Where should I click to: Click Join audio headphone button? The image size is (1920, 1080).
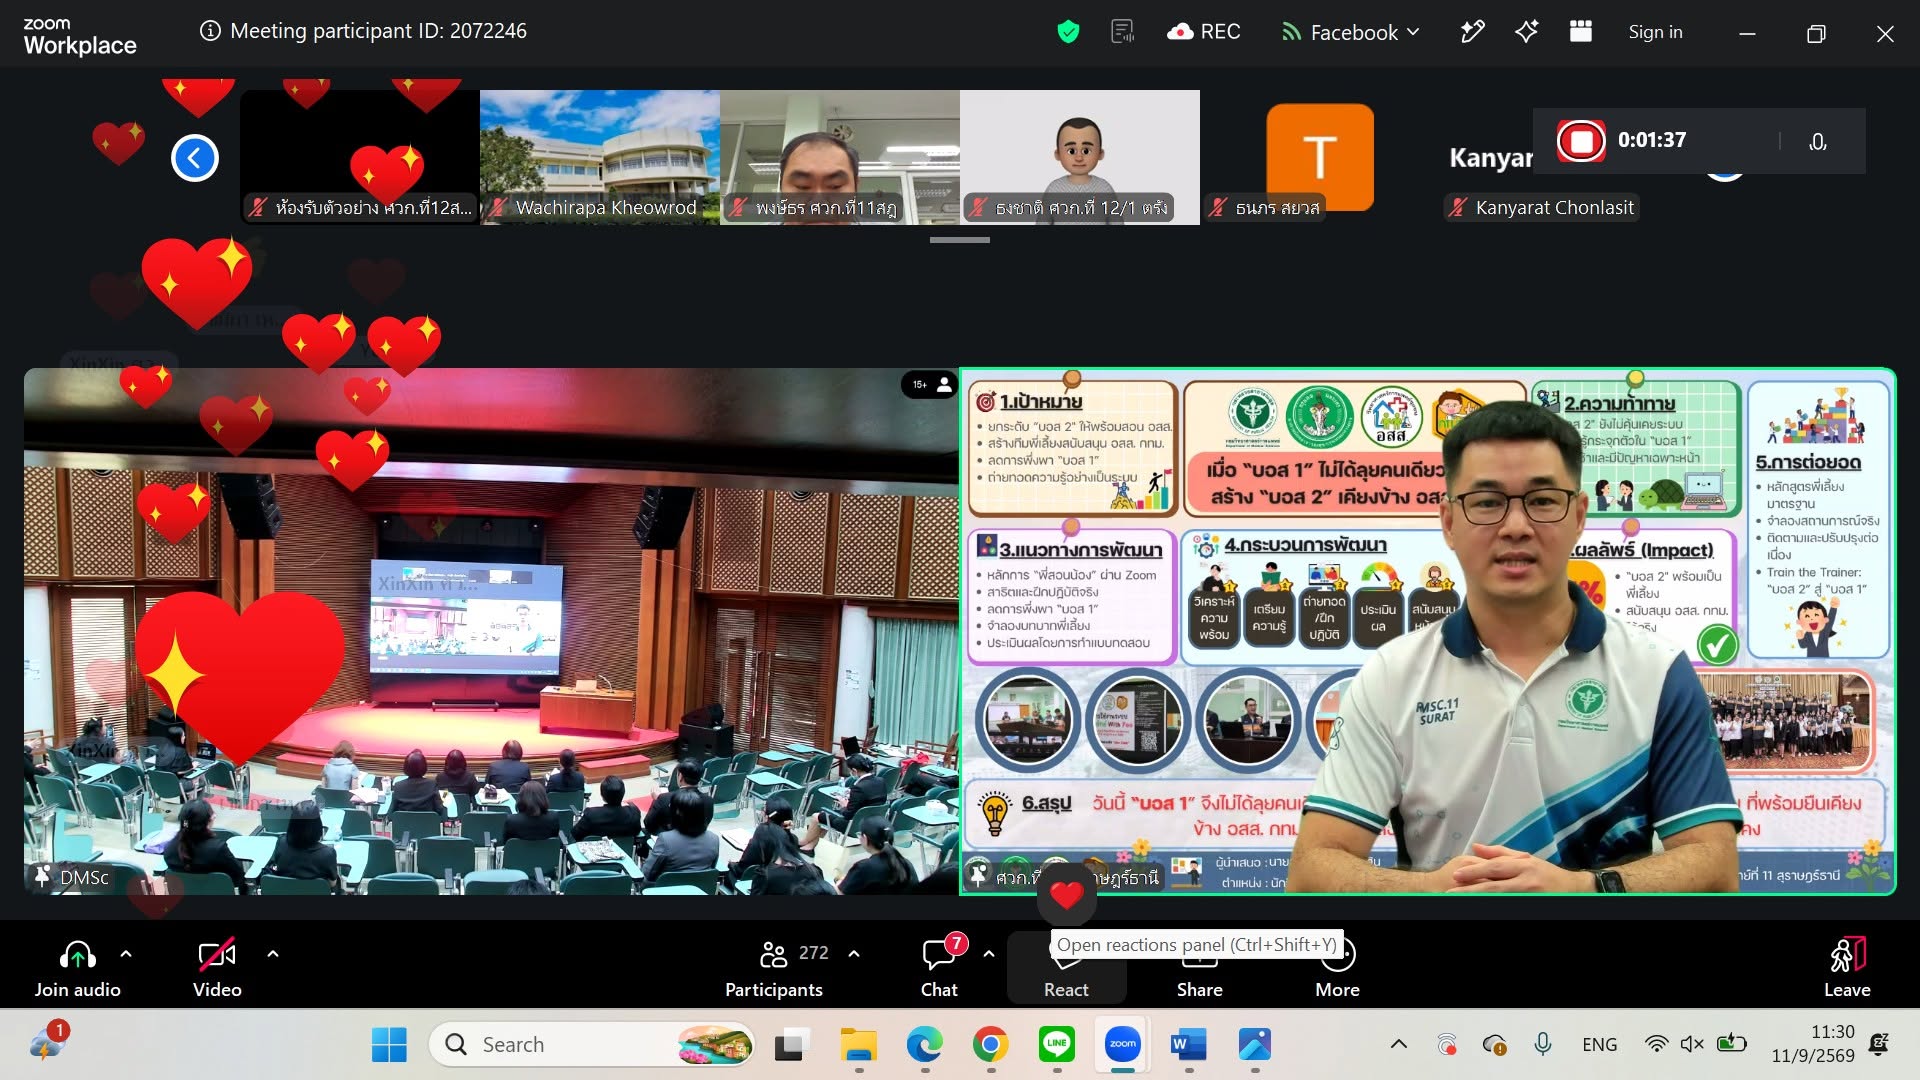coord(77,967)
